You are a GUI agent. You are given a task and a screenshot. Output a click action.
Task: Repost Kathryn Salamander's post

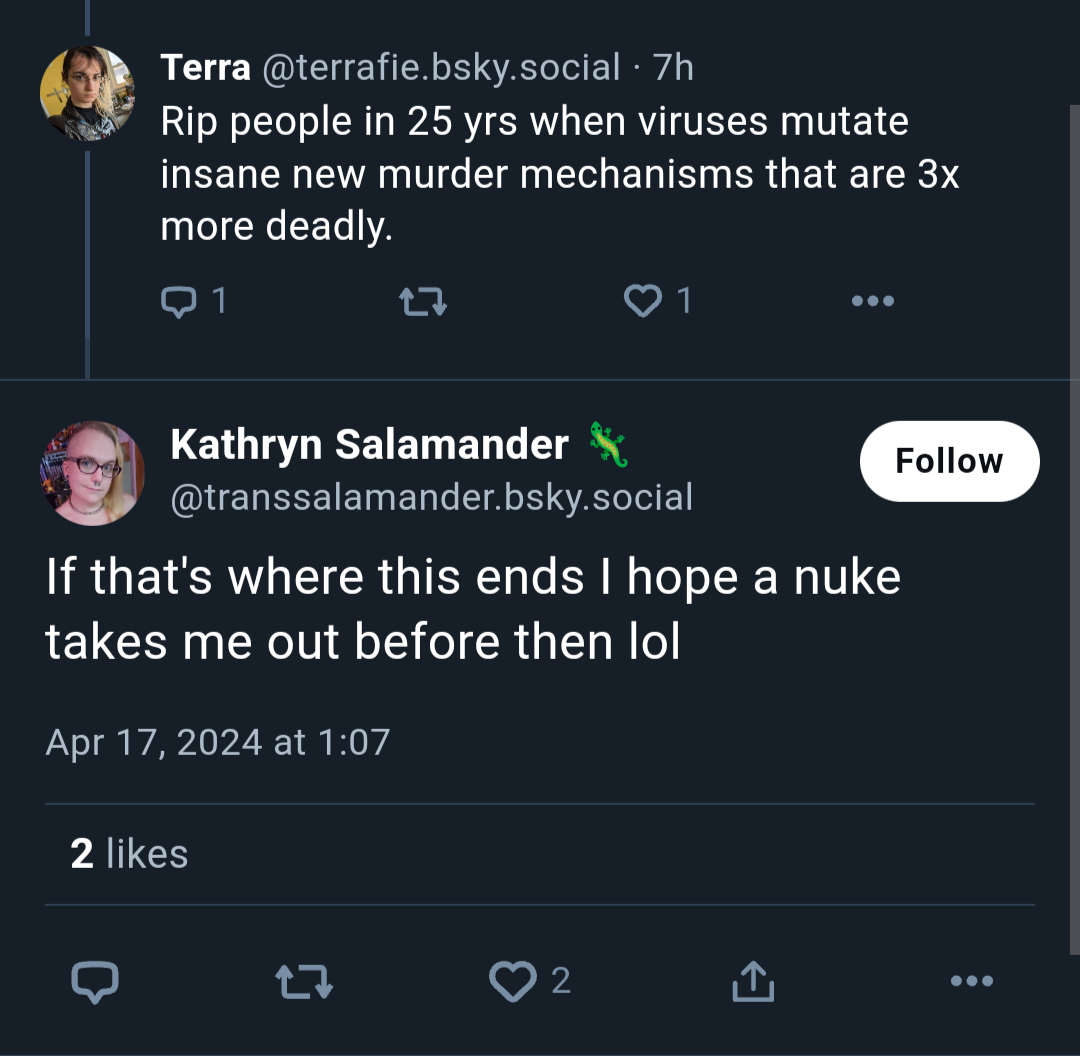click(x=304, y=981)
